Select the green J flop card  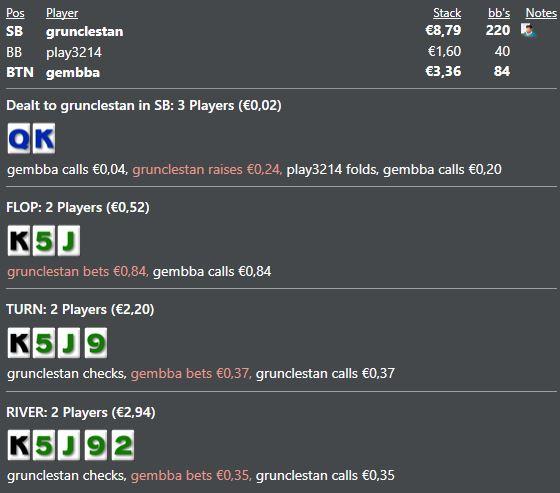[69, 240]
